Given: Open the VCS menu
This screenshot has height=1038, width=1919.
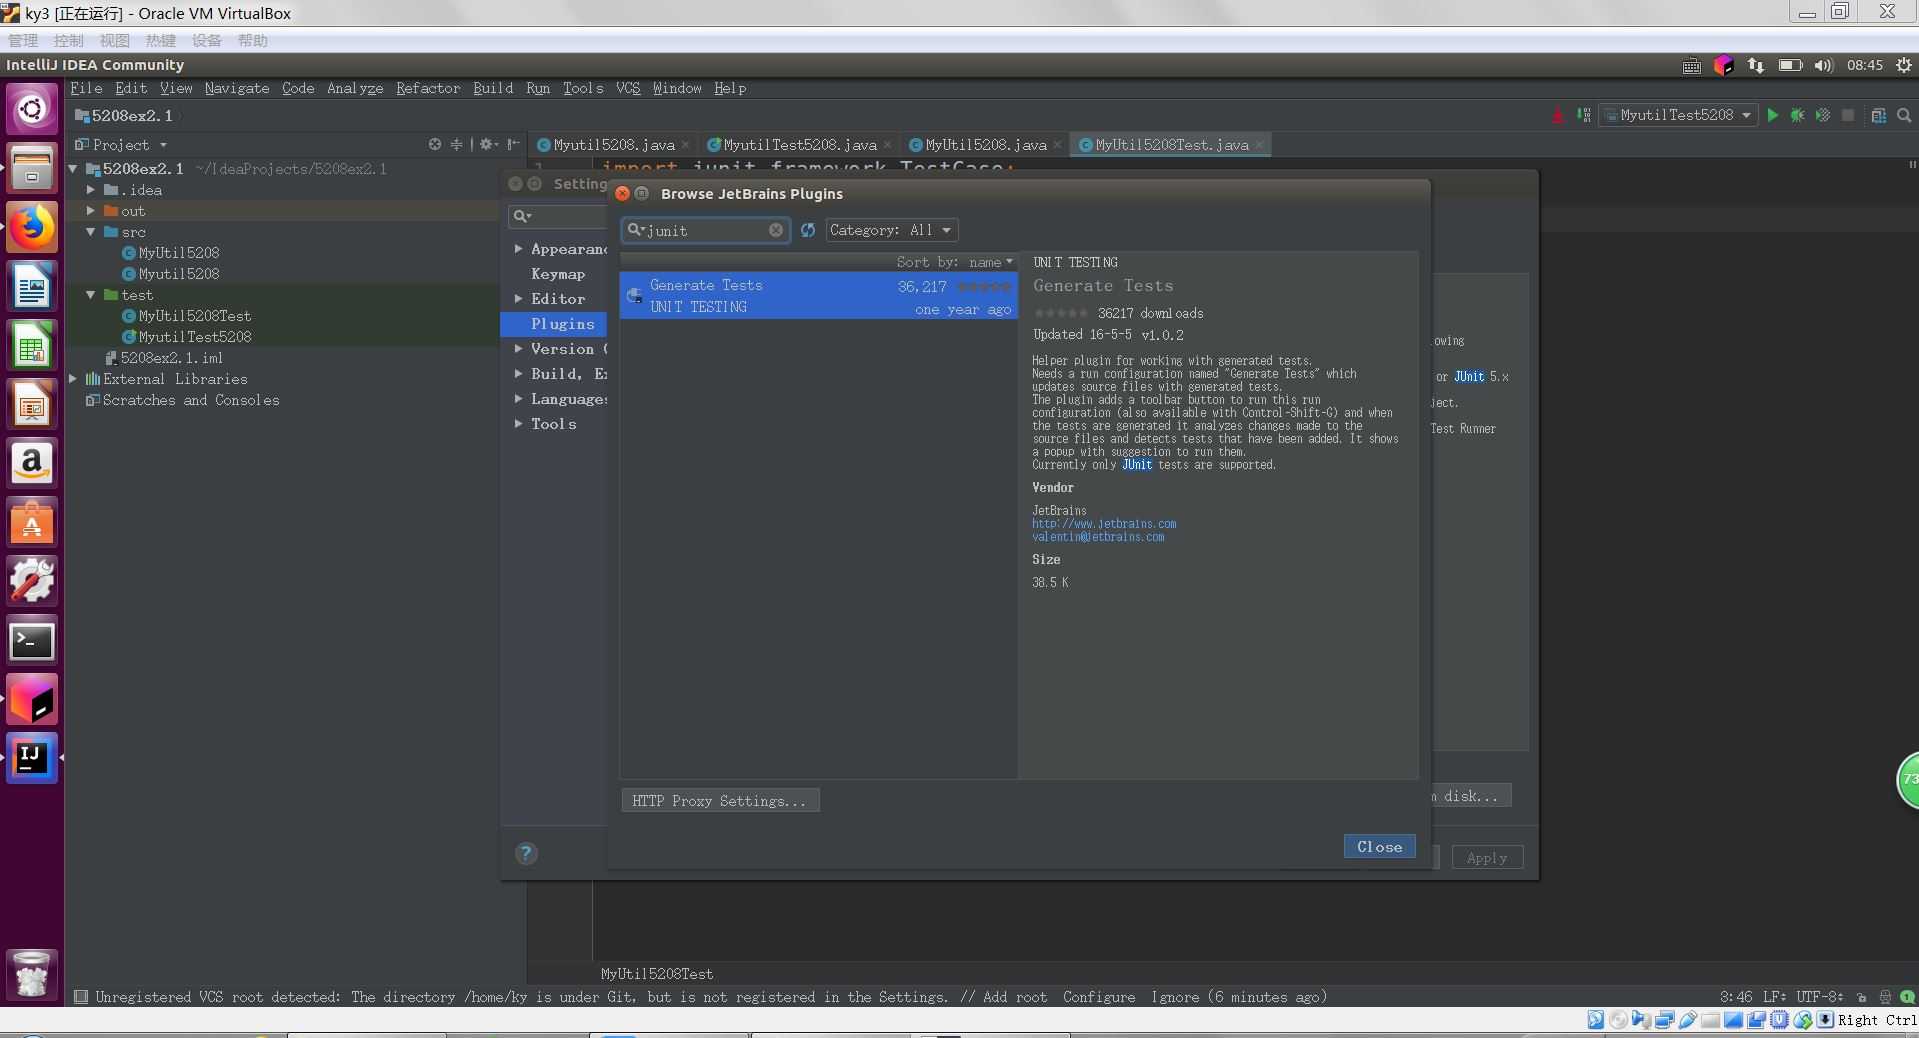Looking at the screenshot, I should 628,88.
